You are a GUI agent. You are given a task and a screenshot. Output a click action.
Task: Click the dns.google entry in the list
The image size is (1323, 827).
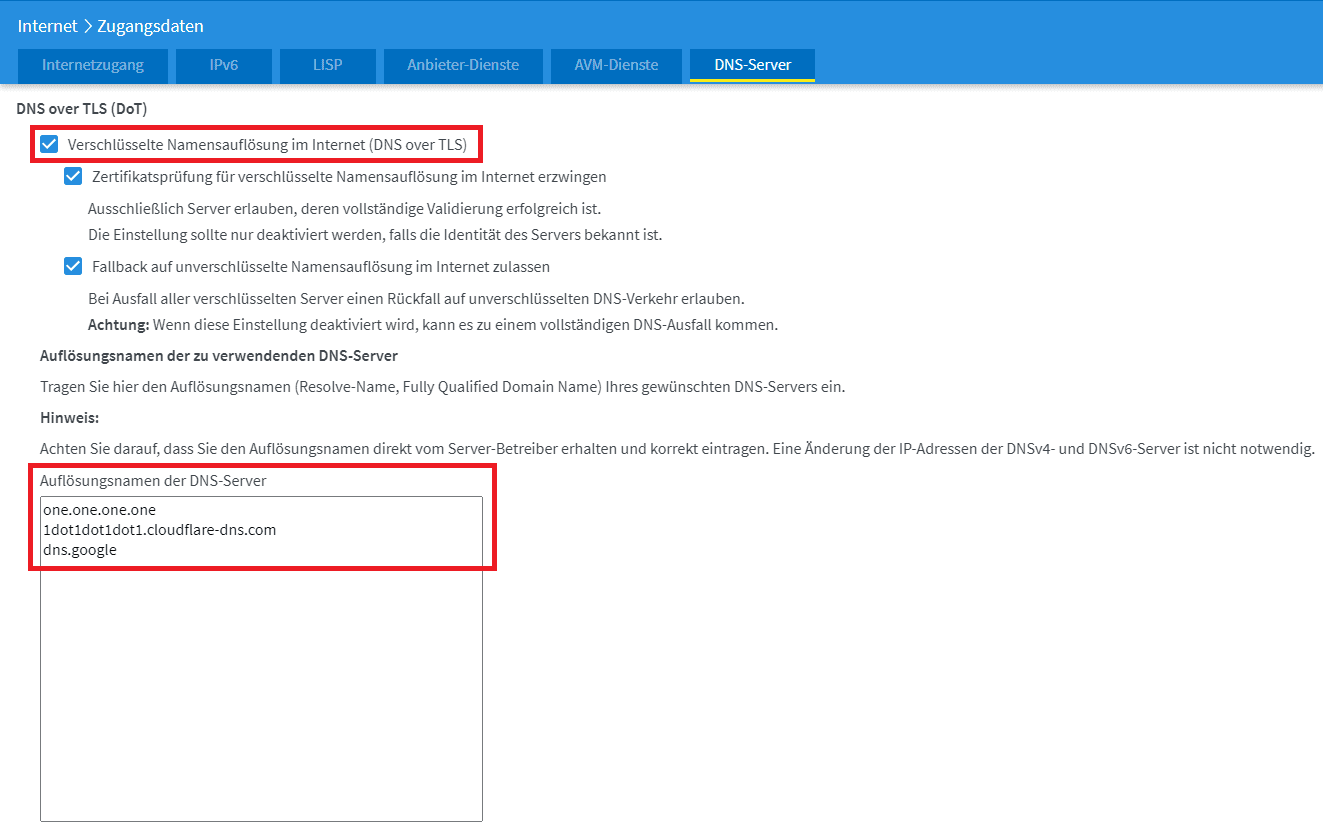click(x=80, y=550)
